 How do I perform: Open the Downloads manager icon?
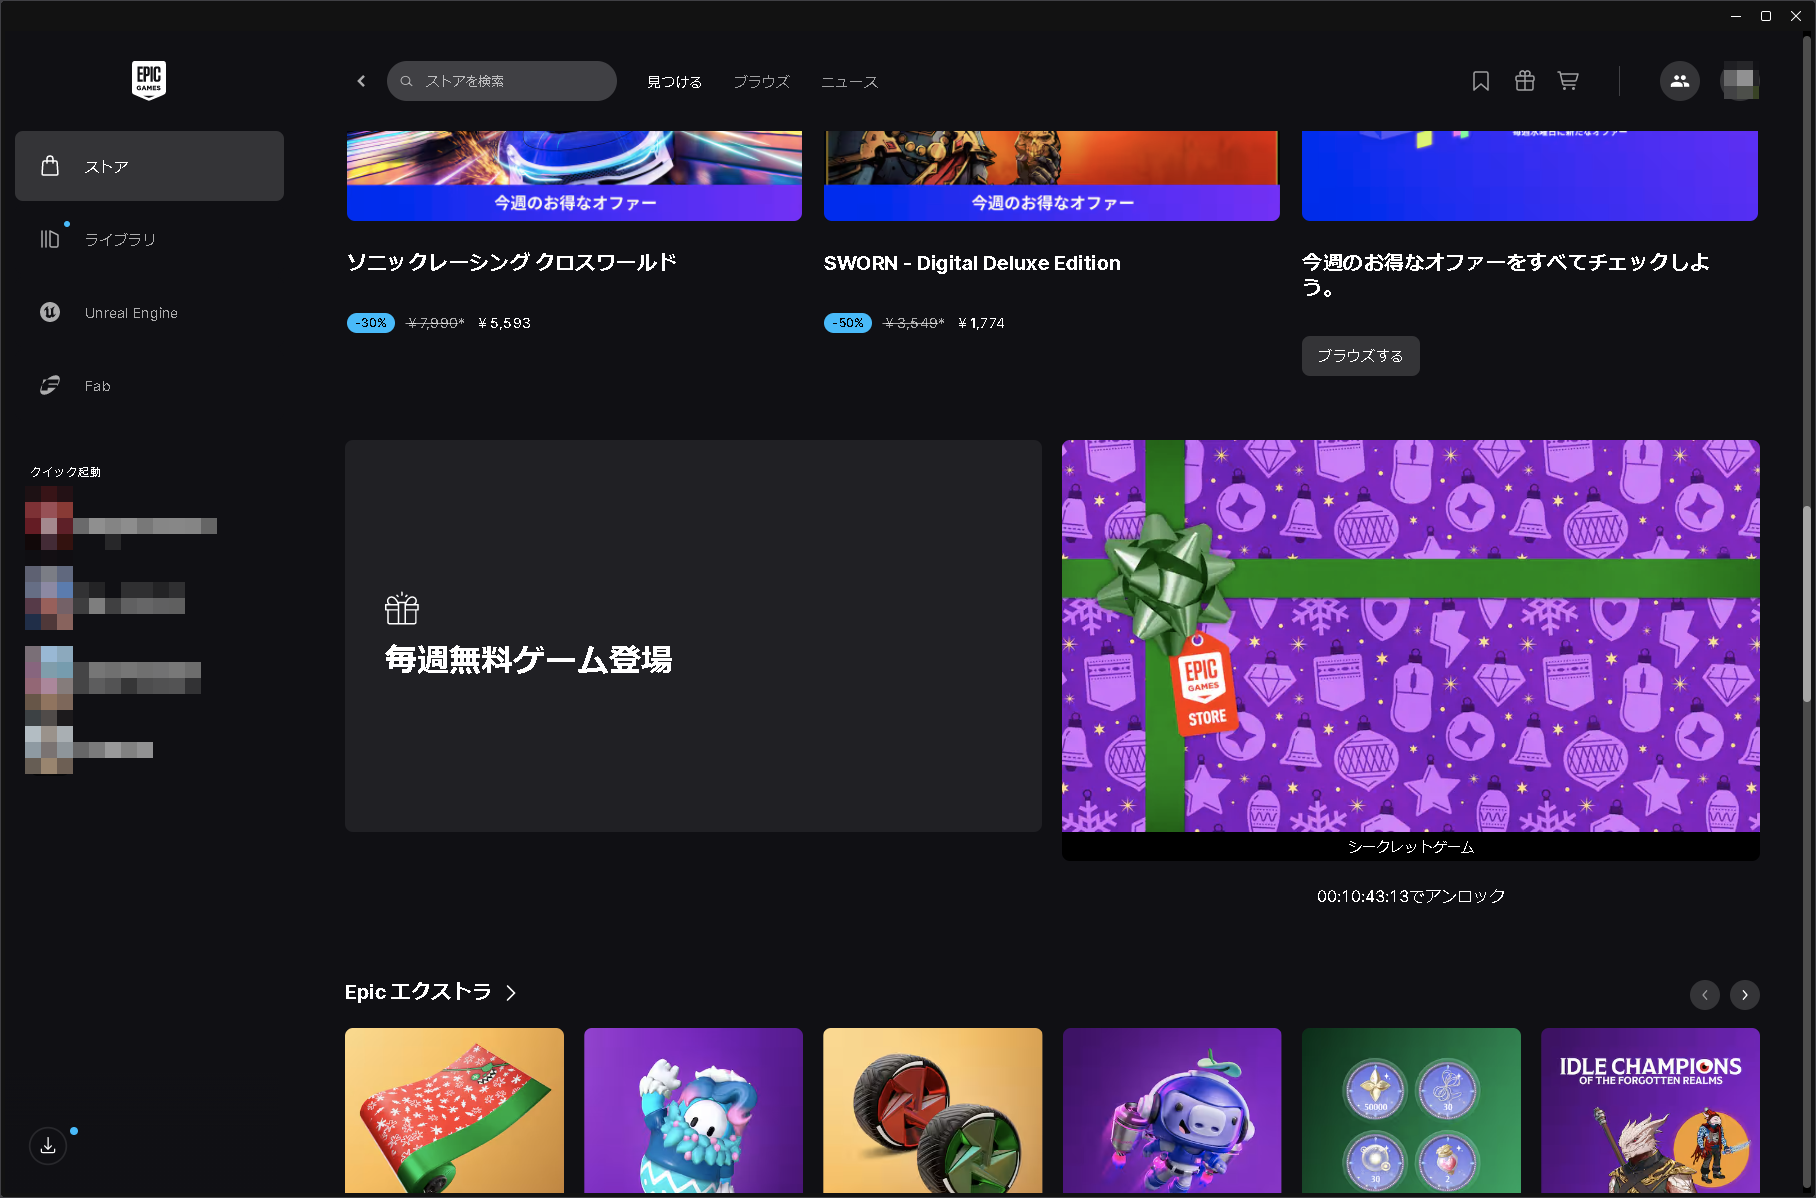click(x=47, y=1145)
